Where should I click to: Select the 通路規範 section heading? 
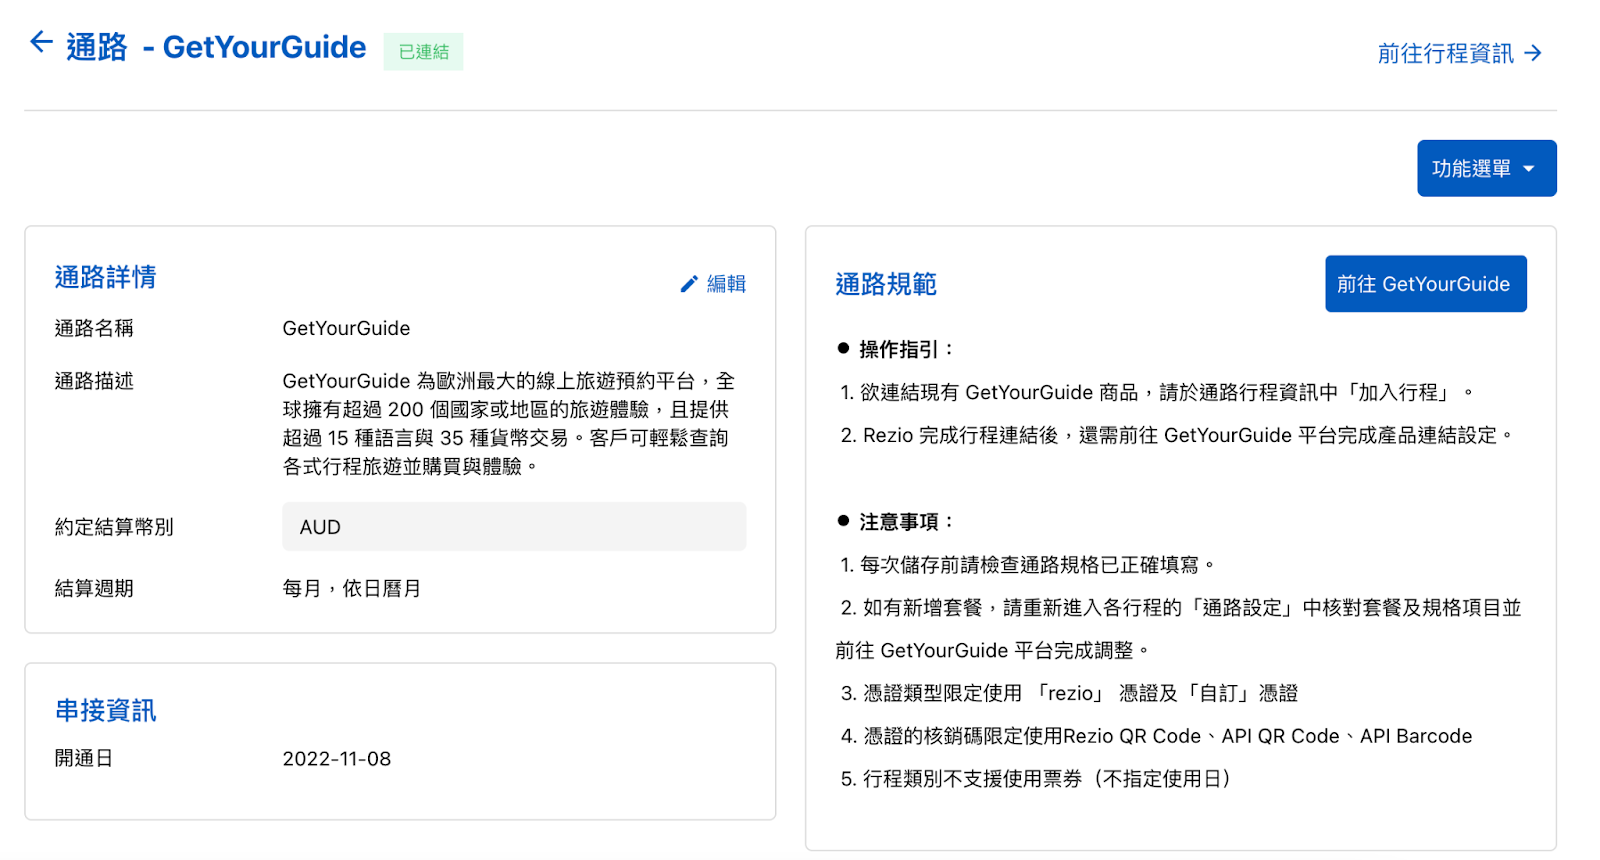885,284
